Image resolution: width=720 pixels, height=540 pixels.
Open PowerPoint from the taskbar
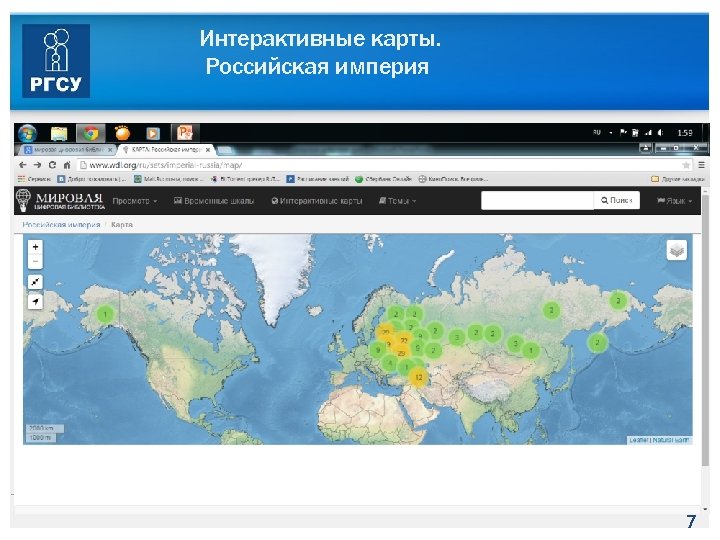185,133
